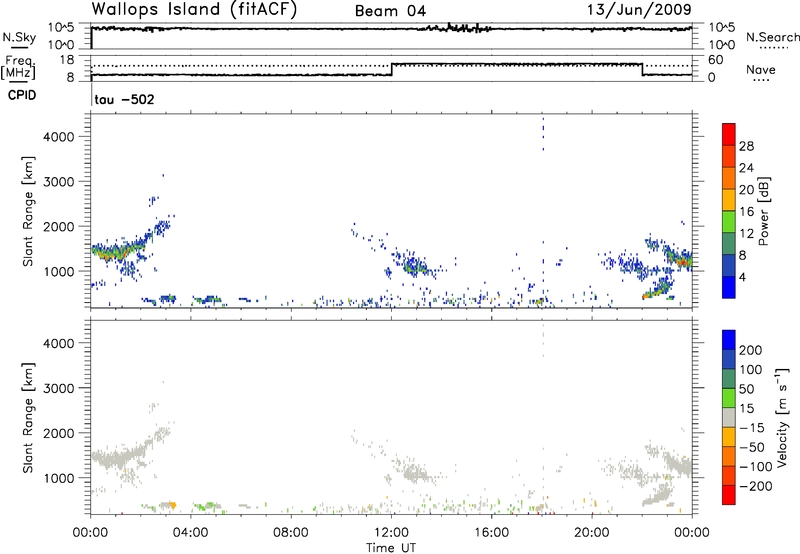
Task: Click the '04:00' time tick label
Action: click(x=190, y=533)
